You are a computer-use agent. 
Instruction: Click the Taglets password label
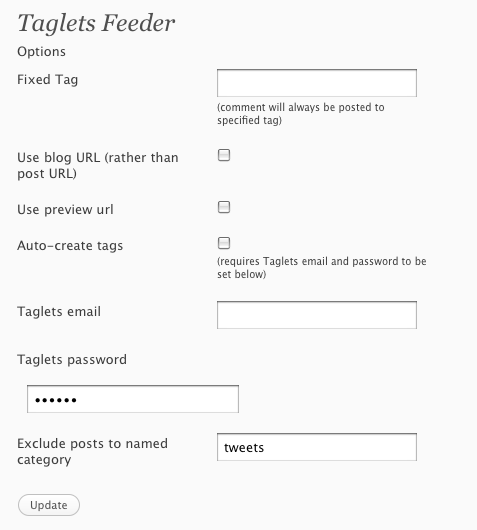pyautogui.click(x=72, y=360)
